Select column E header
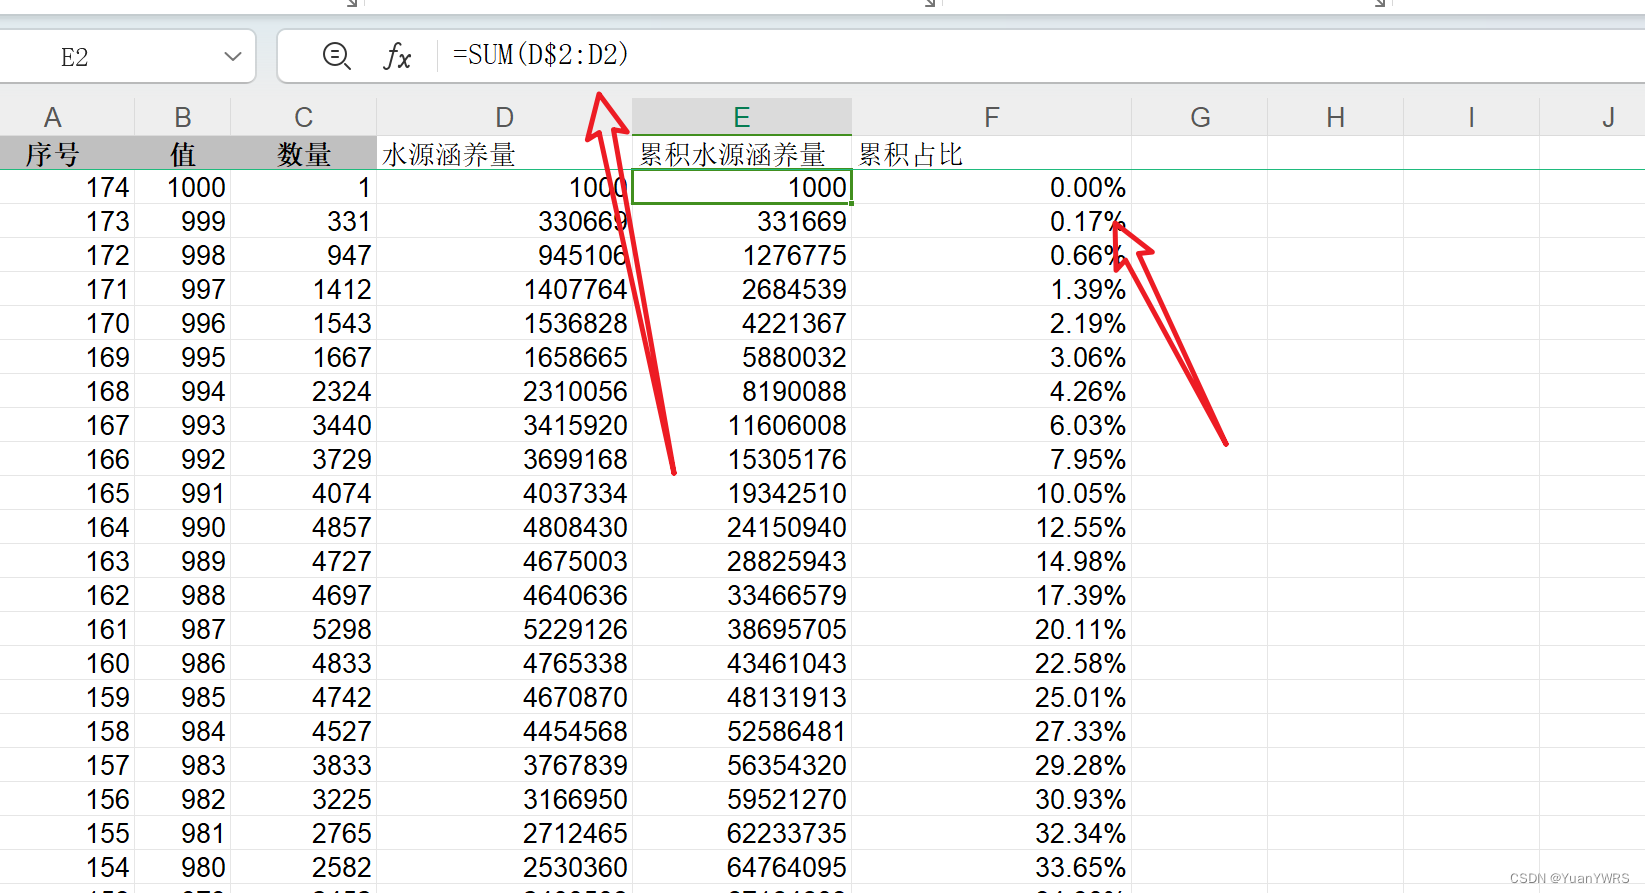 click(742, 117)
